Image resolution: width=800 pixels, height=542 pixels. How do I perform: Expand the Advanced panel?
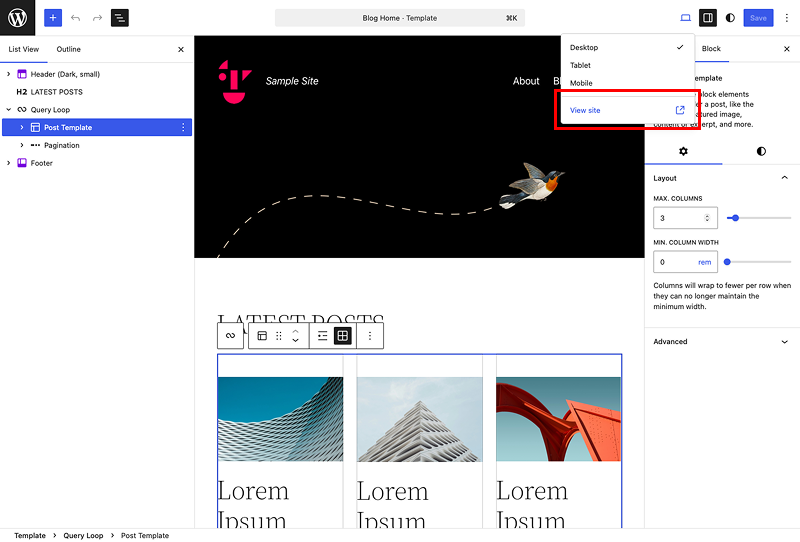[x=722, y=341]
